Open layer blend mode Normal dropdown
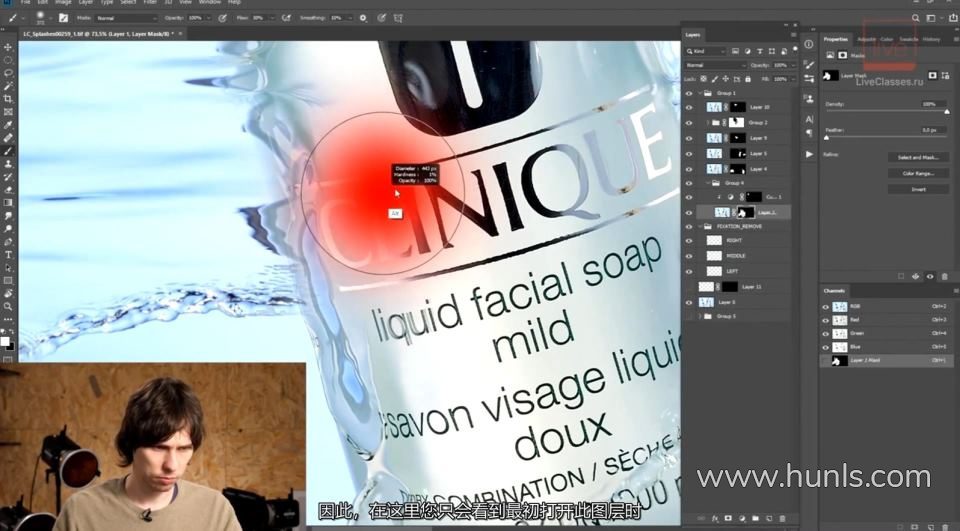Screen dimensions: 960x531 pos(715,65)
